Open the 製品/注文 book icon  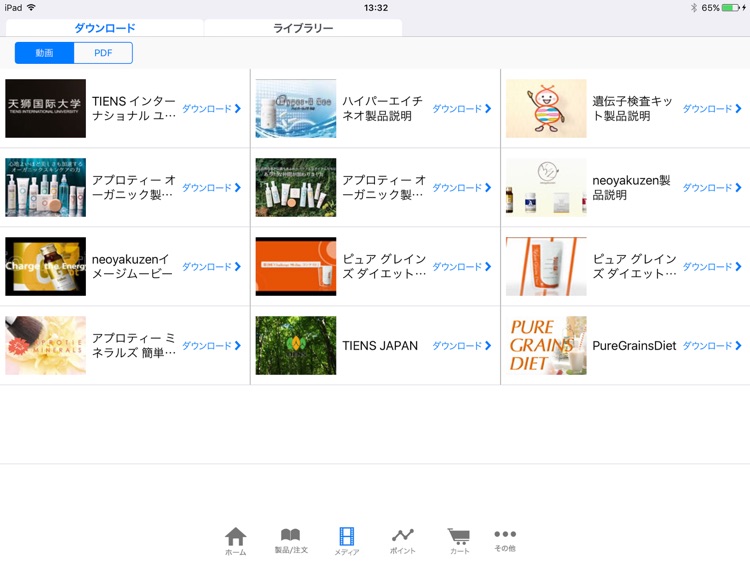coord(291,541)
